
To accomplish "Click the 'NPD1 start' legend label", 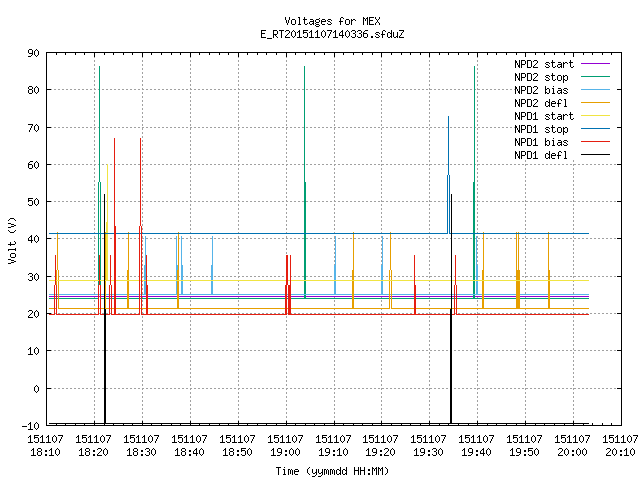I will click(544, 116).
